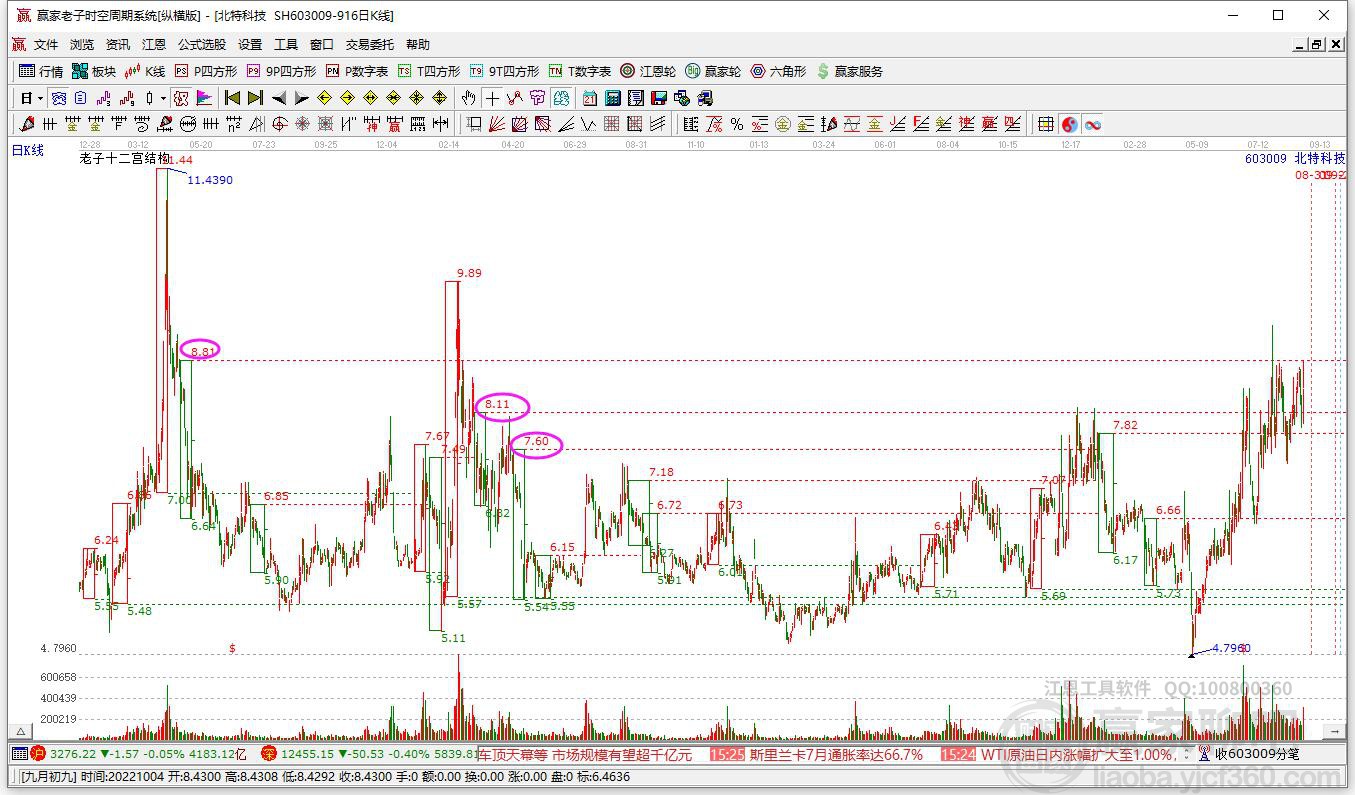Jump to last bar with skip-forward icon
This screenshot has height=795, width=1355.
[255, 98]
